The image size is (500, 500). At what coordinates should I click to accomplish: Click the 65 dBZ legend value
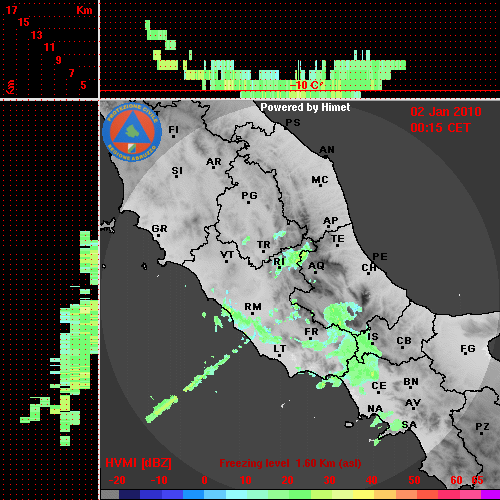click(477, 480)
